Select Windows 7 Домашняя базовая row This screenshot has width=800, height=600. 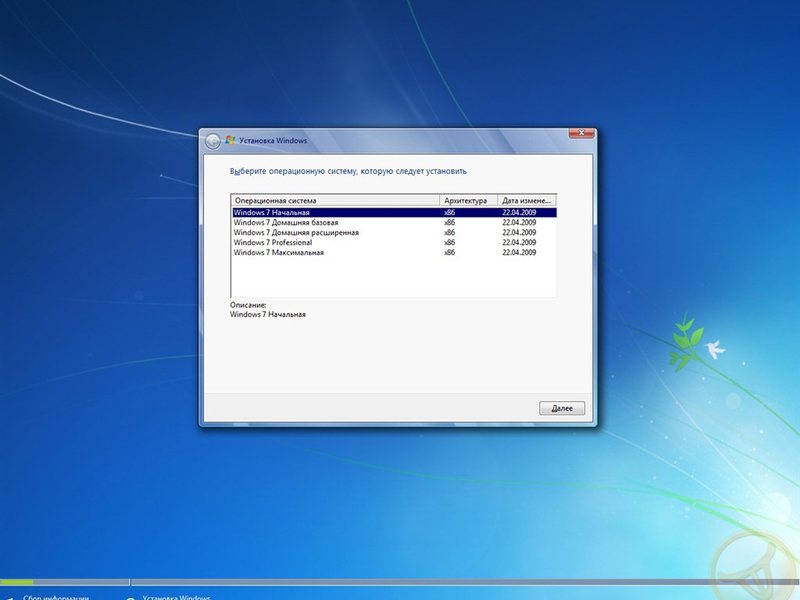click(x=394, y=222)
